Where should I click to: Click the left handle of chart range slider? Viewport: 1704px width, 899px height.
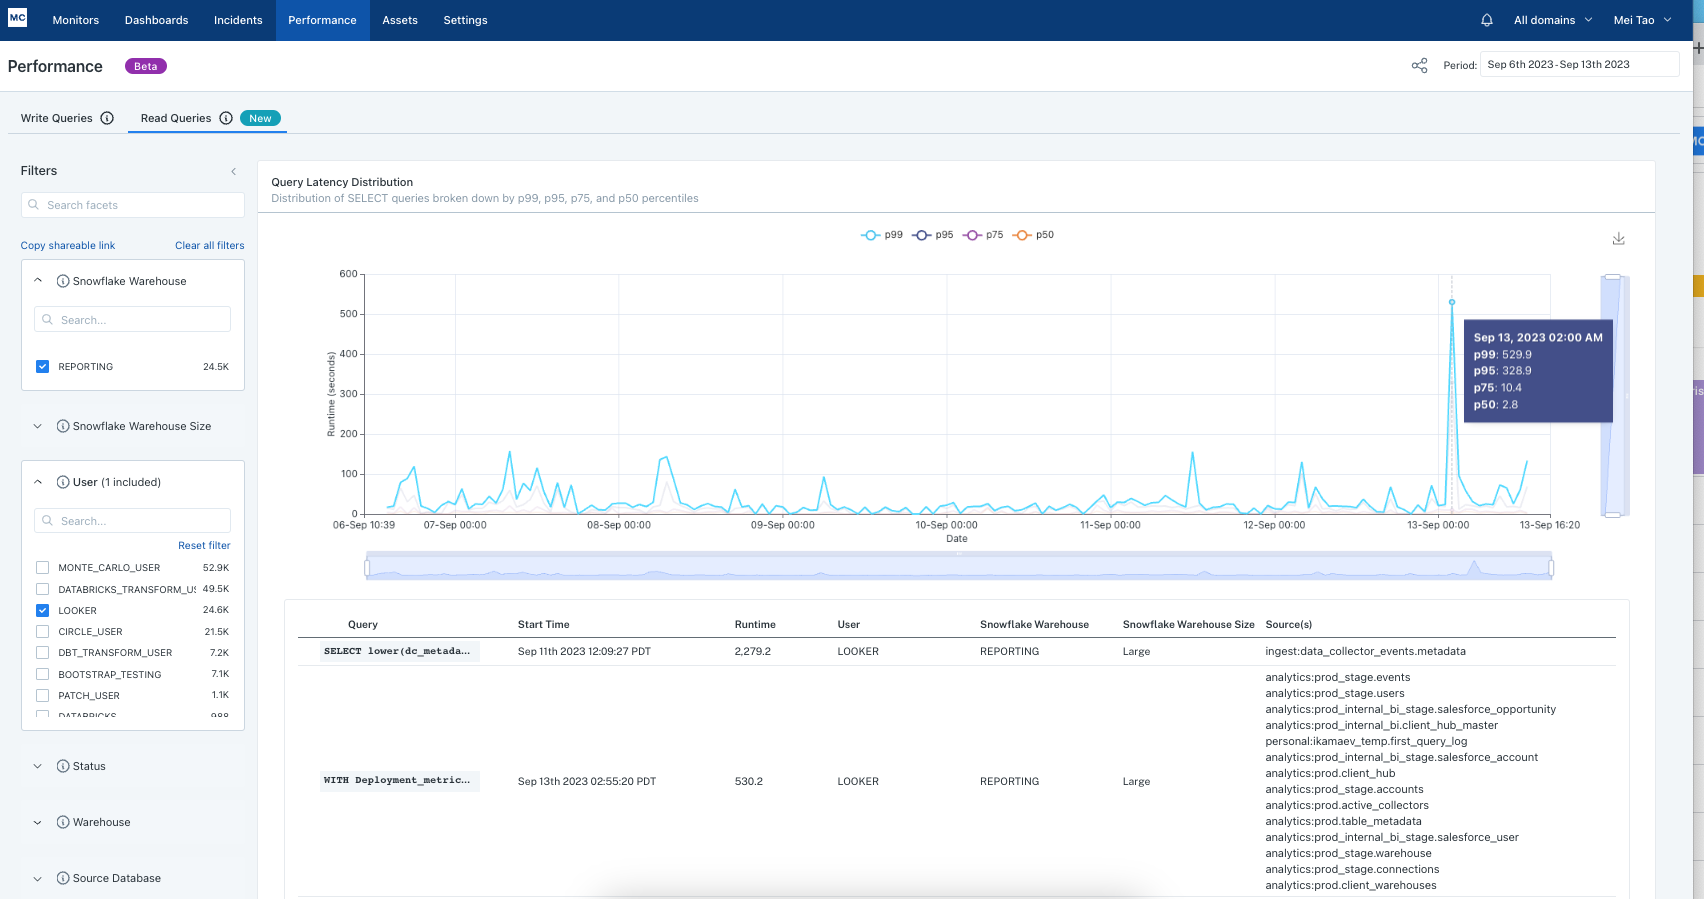click(367, 568)
